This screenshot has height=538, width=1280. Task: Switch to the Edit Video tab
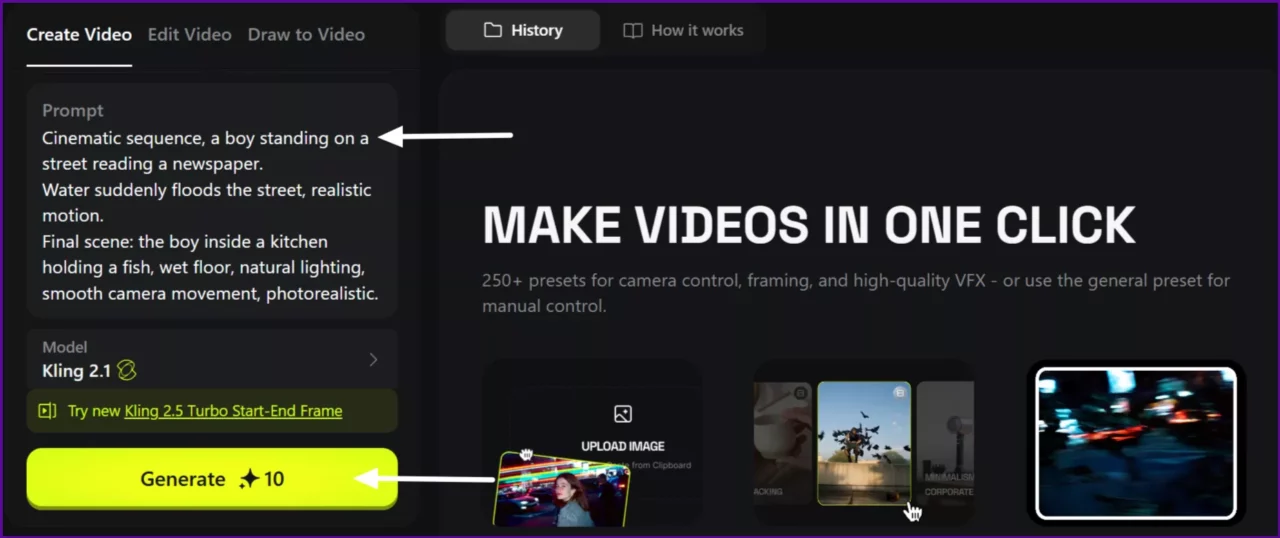[189, 34]
